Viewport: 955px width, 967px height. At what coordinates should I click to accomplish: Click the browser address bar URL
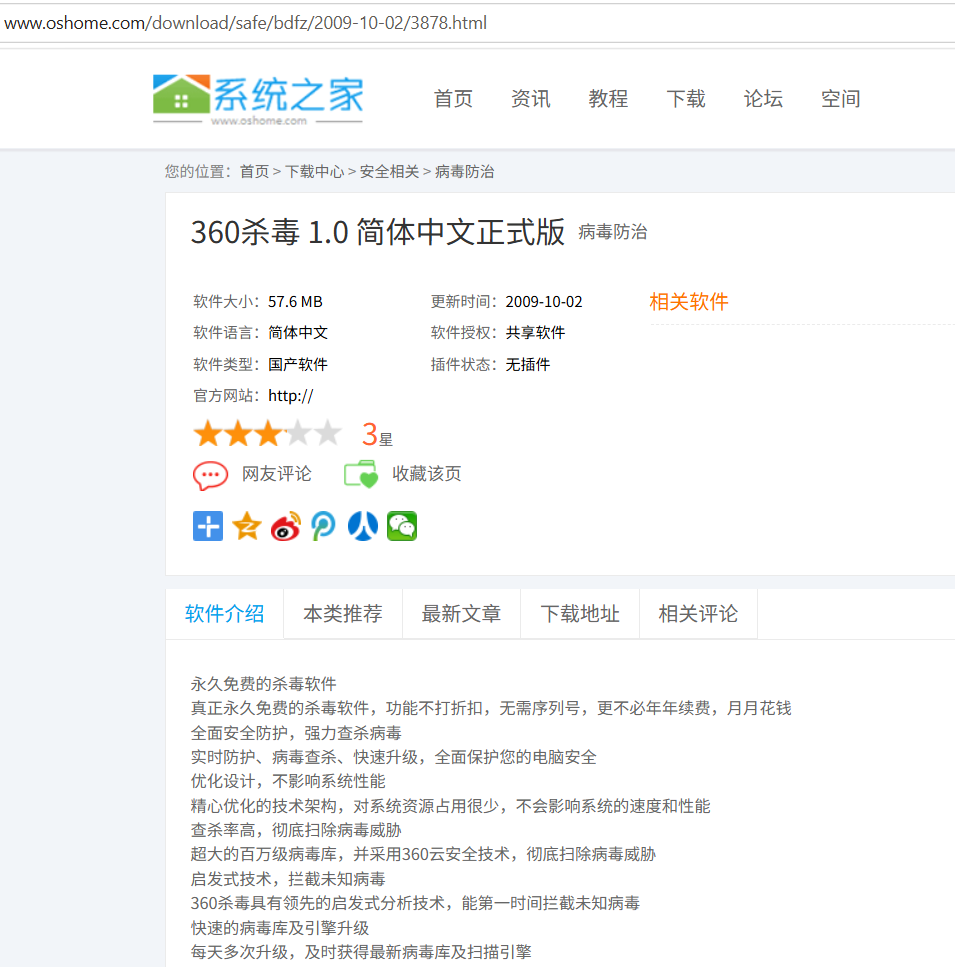pos(245,23)
